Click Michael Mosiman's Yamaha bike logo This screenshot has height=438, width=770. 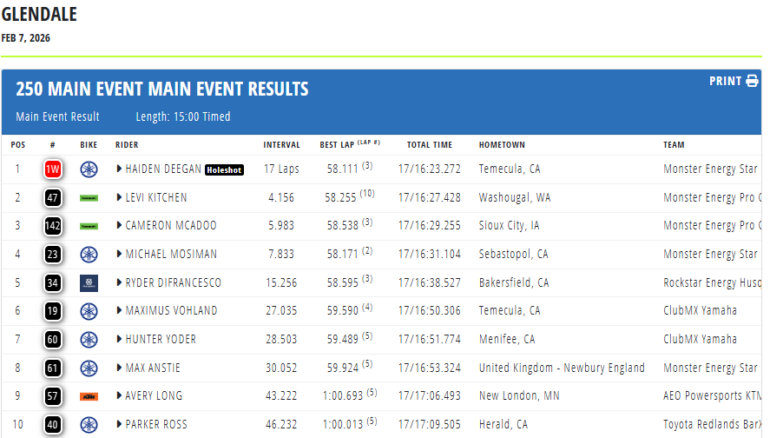pos(89,254)
